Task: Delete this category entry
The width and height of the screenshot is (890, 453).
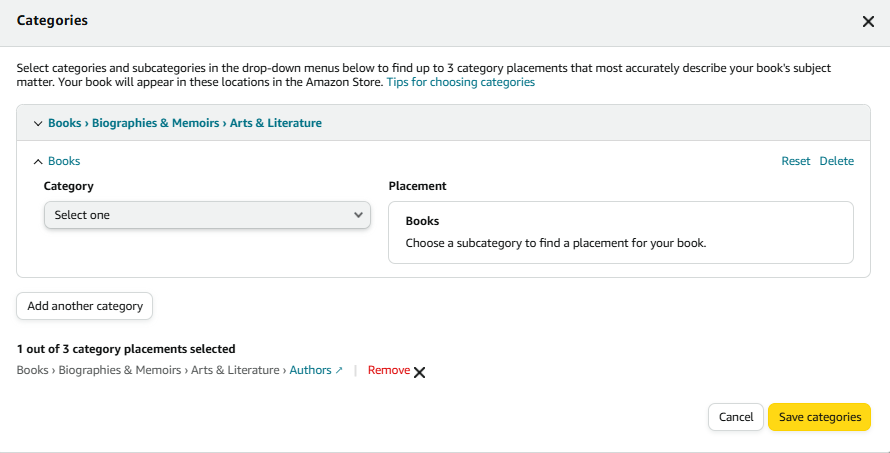Action: click(836, 161)
